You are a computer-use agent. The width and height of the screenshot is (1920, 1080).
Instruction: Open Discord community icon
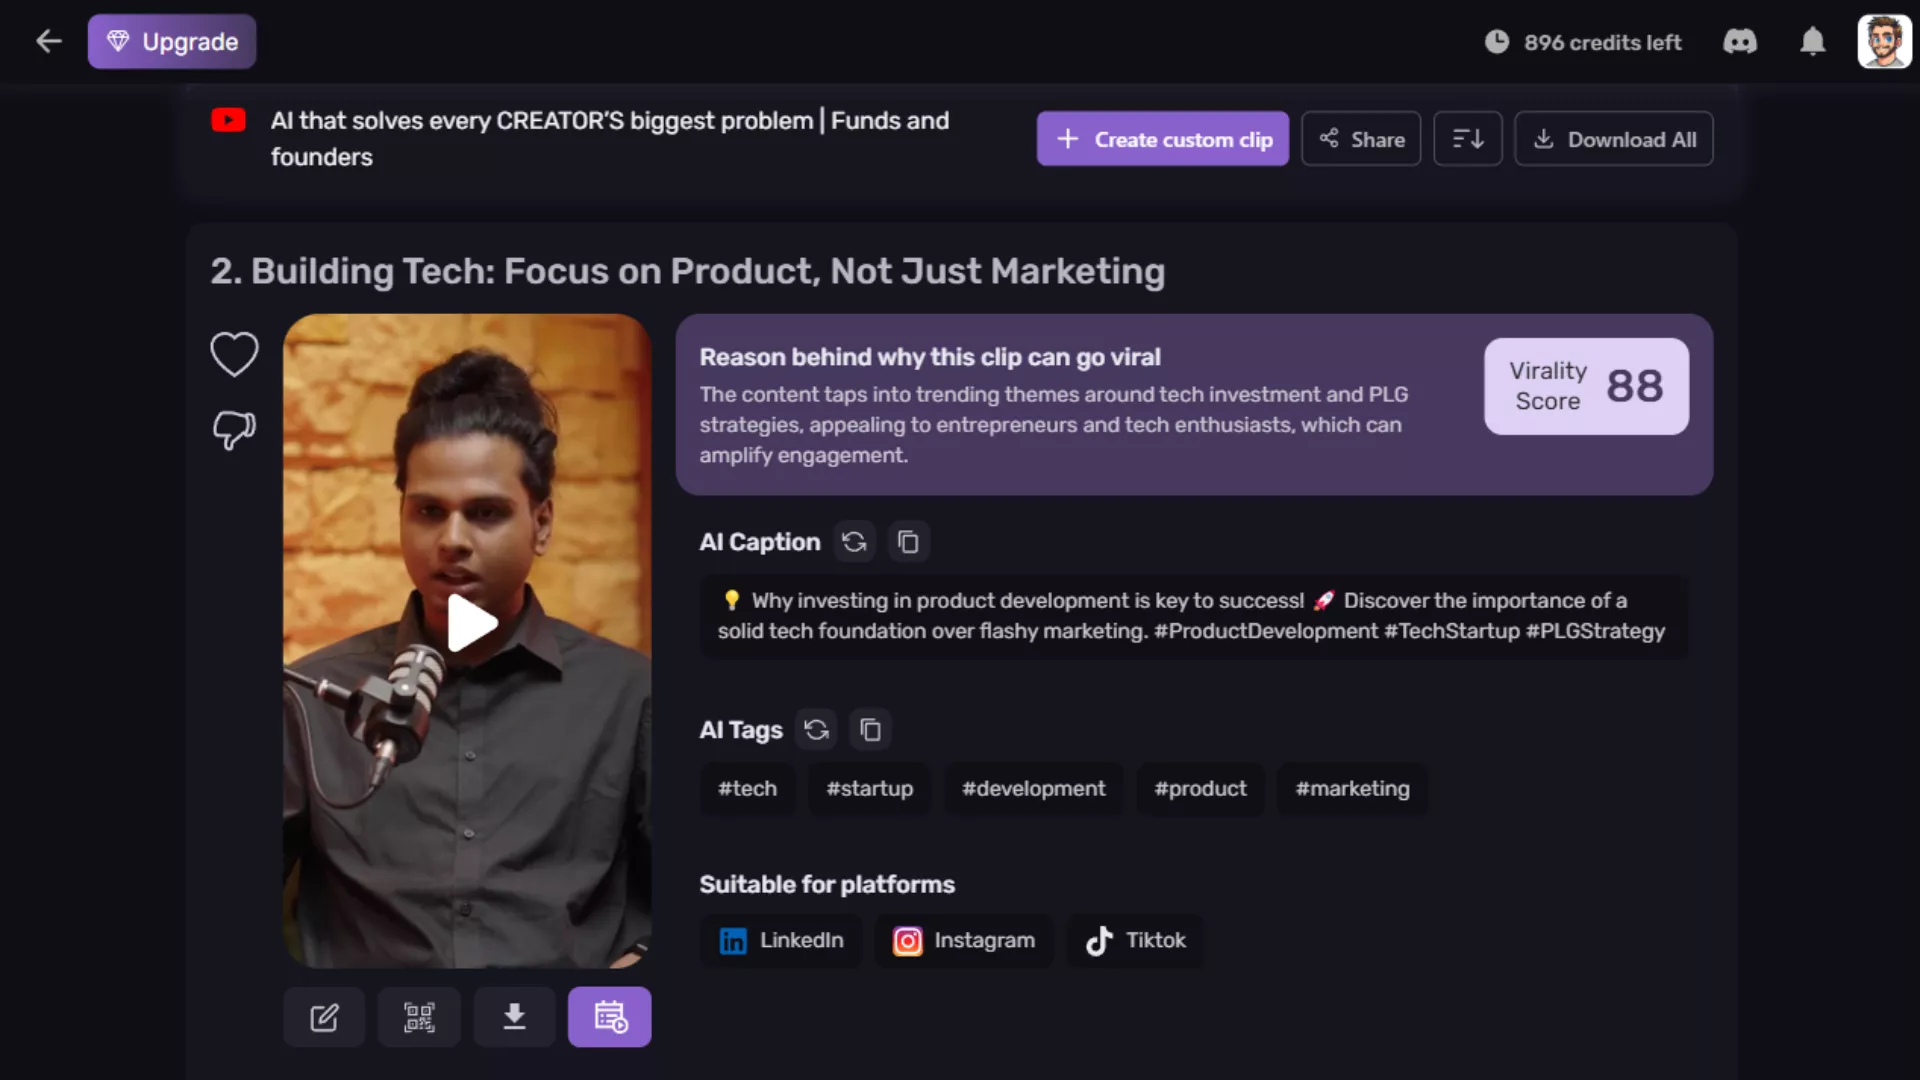1740,41
